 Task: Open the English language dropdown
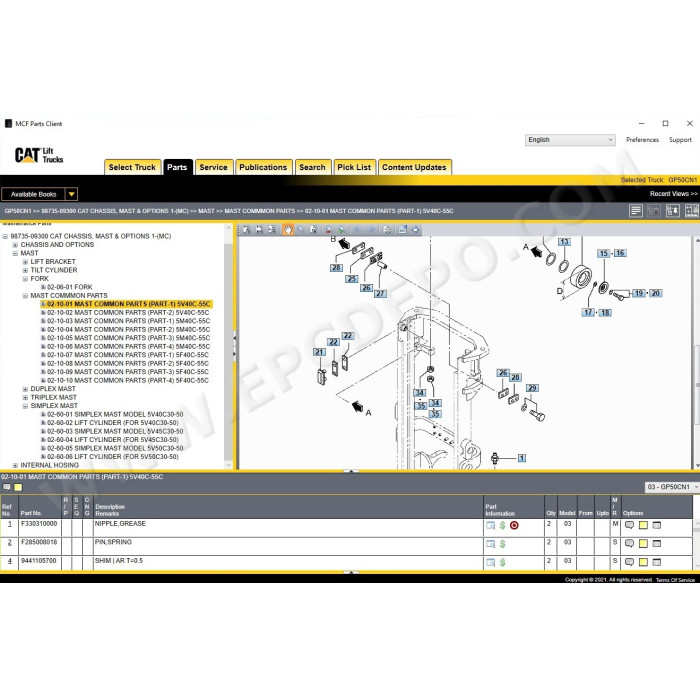pos(570,140)
